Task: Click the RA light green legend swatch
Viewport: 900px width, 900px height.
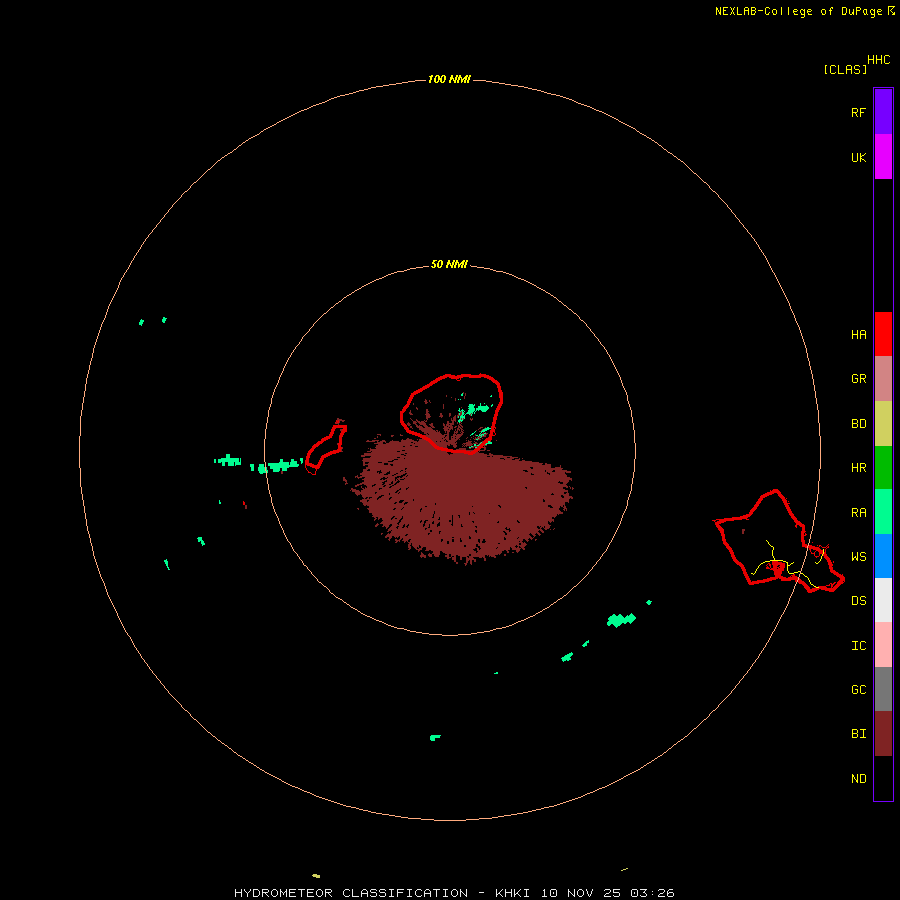Action: [883, 512]
